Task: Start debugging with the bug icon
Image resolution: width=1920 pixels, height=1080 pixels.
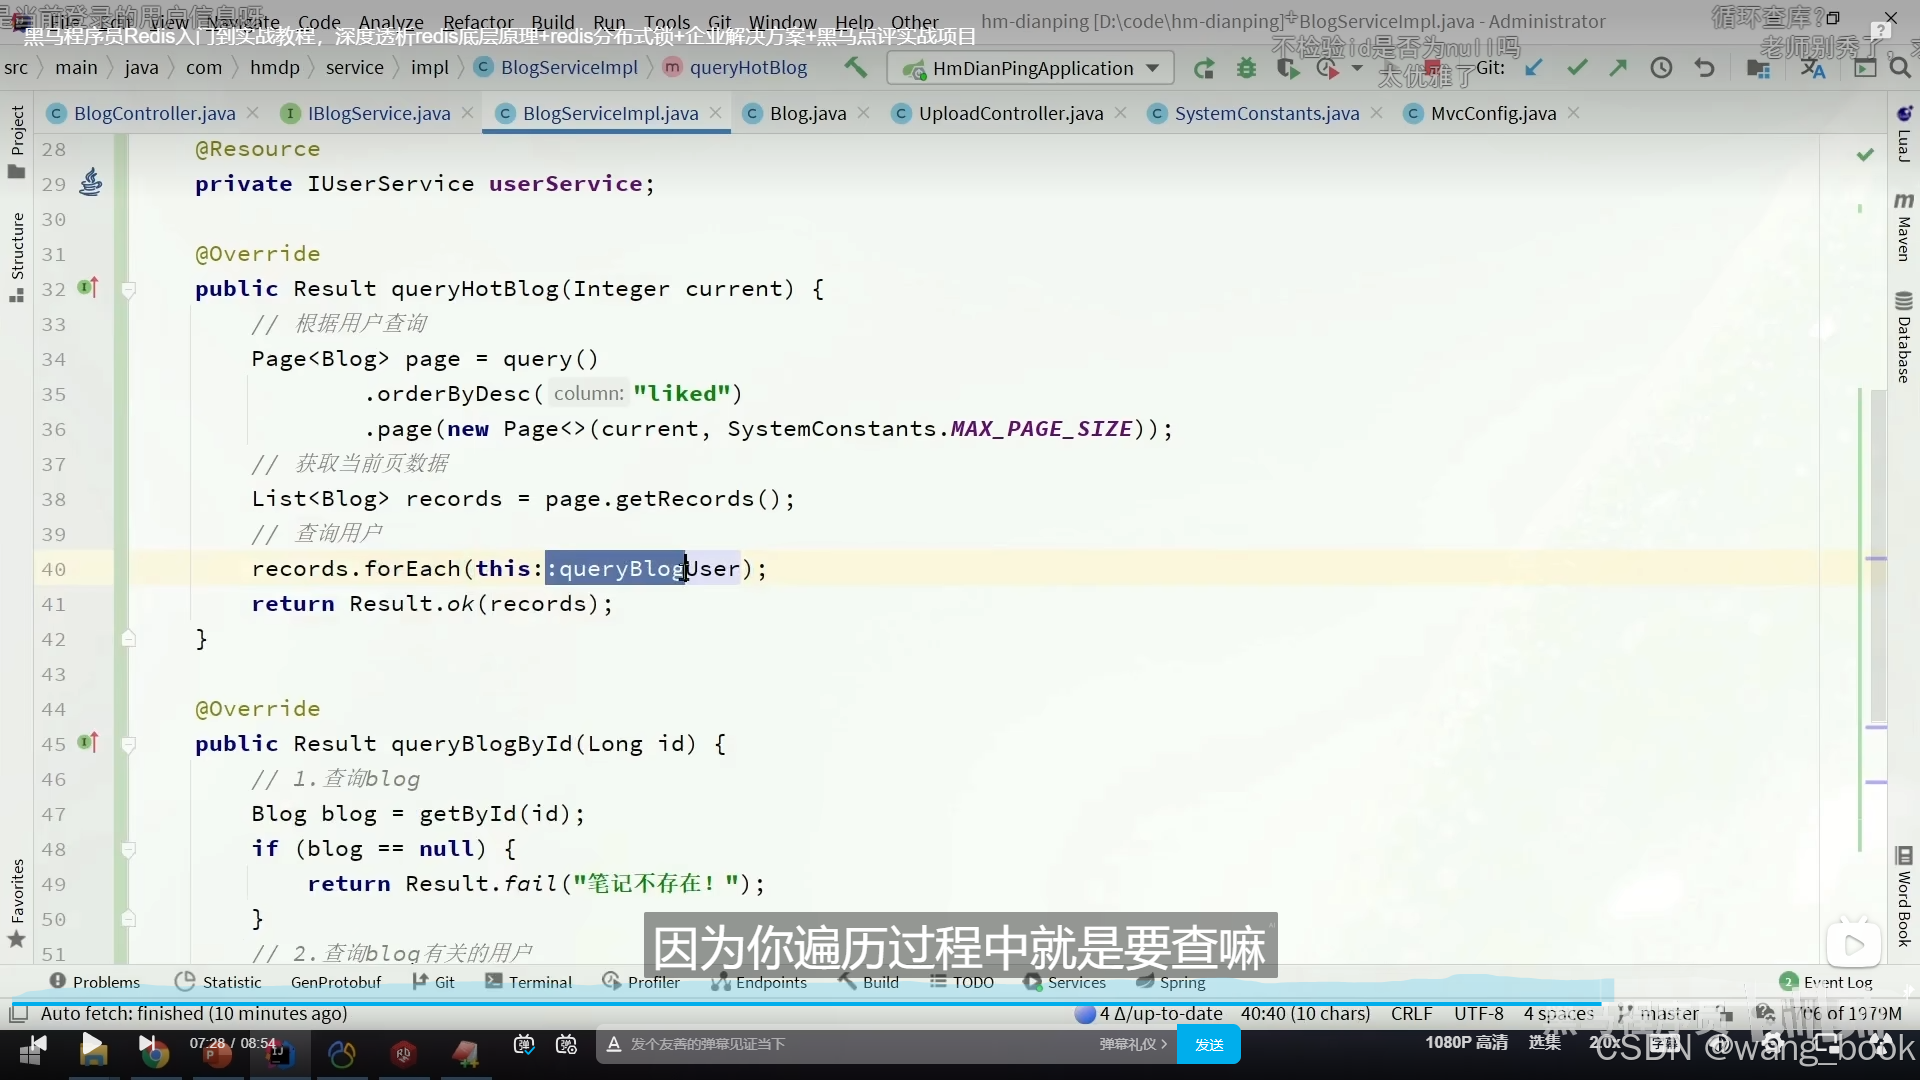Action: pyautogui.click(x=1246, y=68)
